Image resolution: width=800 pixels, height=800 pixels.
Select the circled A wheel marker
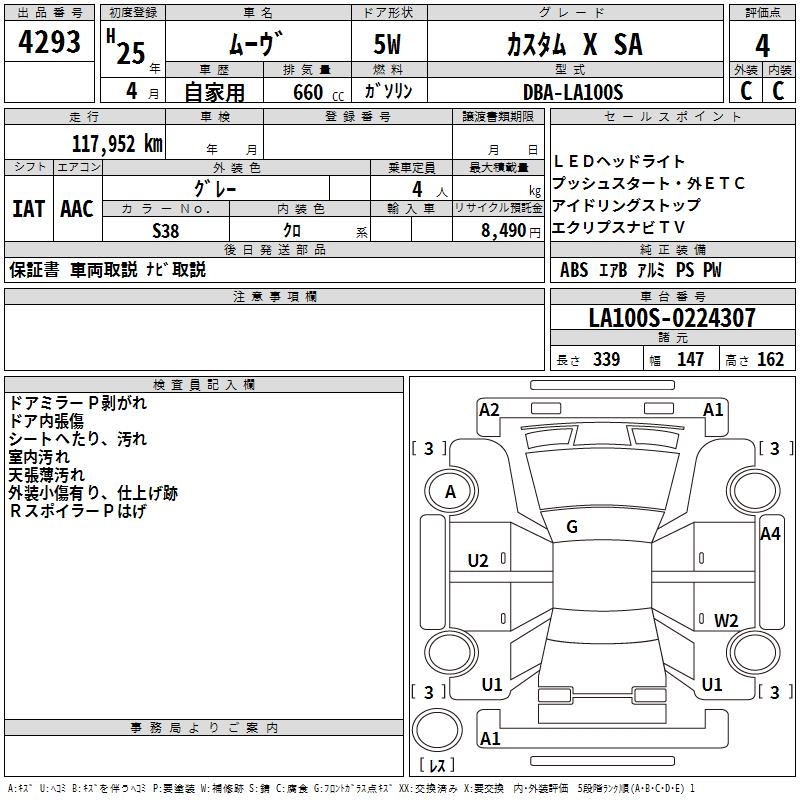click(450, 492)
